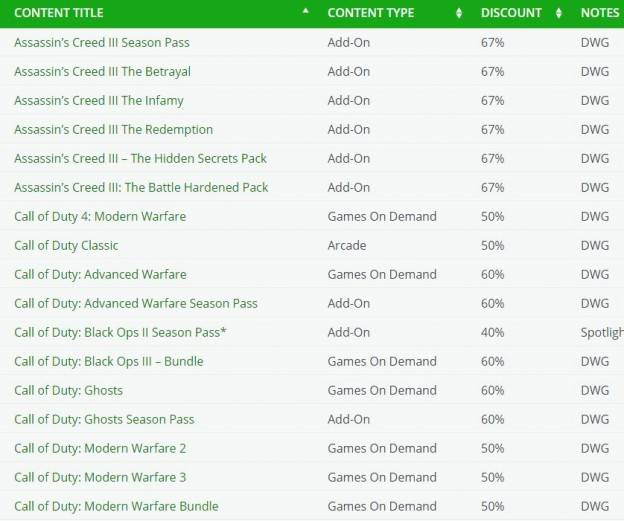Click the NOTES column header
The image size is (624, 521).
600,13
